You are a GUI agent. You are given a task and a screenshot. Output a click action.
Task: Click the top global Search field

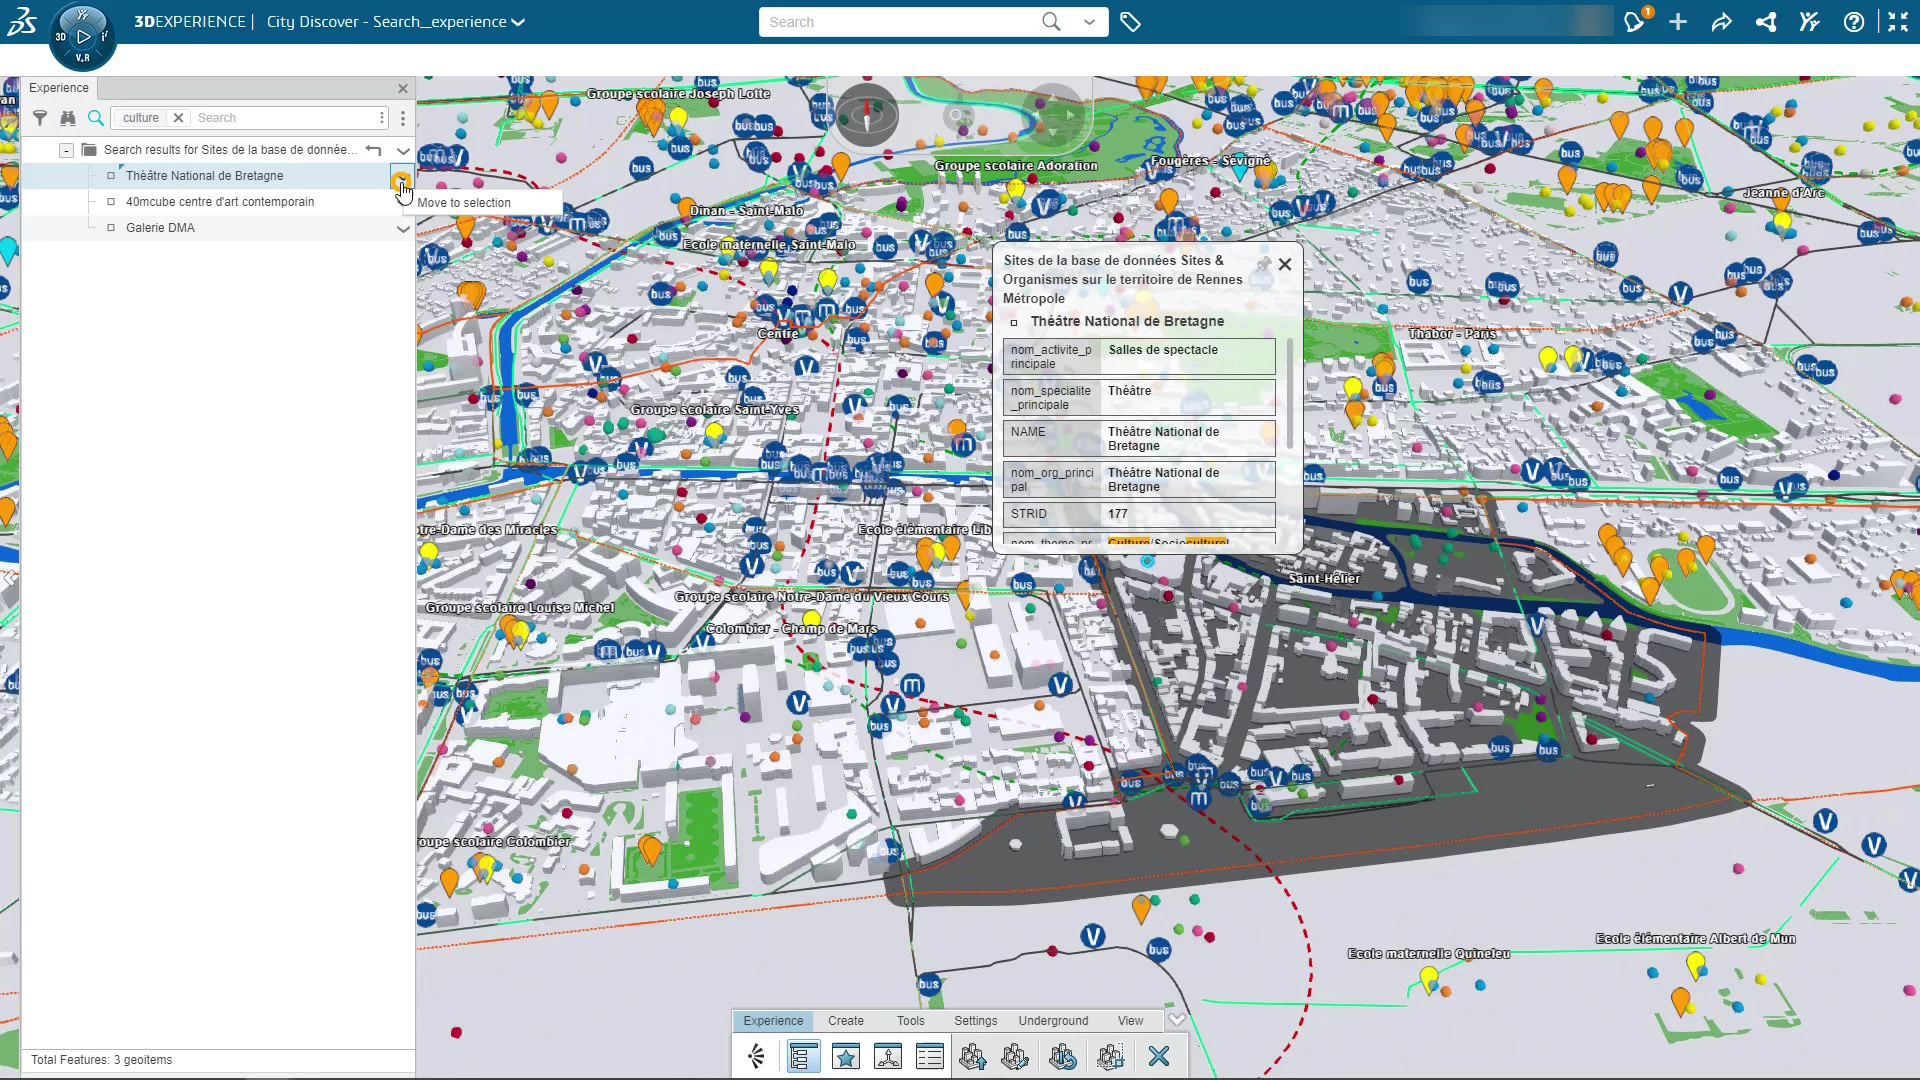900,22
